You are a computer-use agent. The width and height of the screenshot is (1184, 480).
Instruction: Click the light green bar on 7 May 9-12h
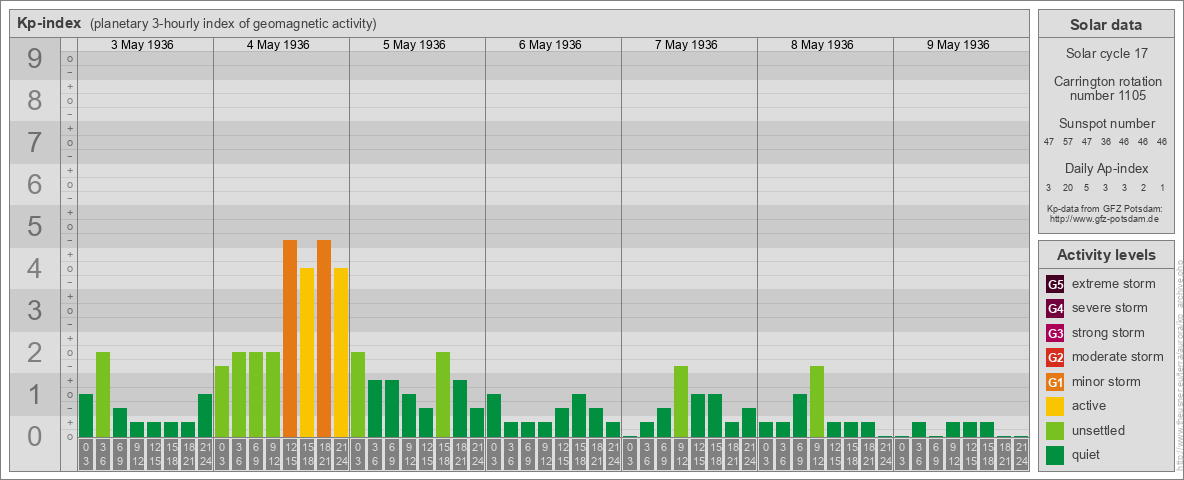680,402
